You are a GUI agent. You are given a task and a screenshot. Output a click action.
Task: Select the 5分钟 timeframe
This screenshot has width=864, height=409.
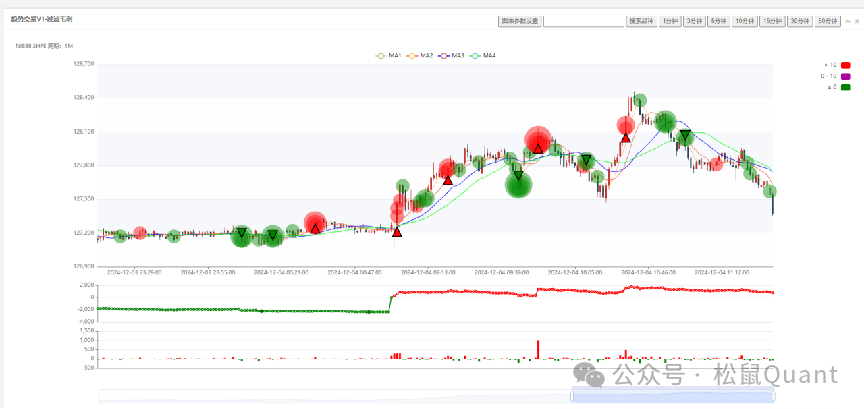(718, 20)
